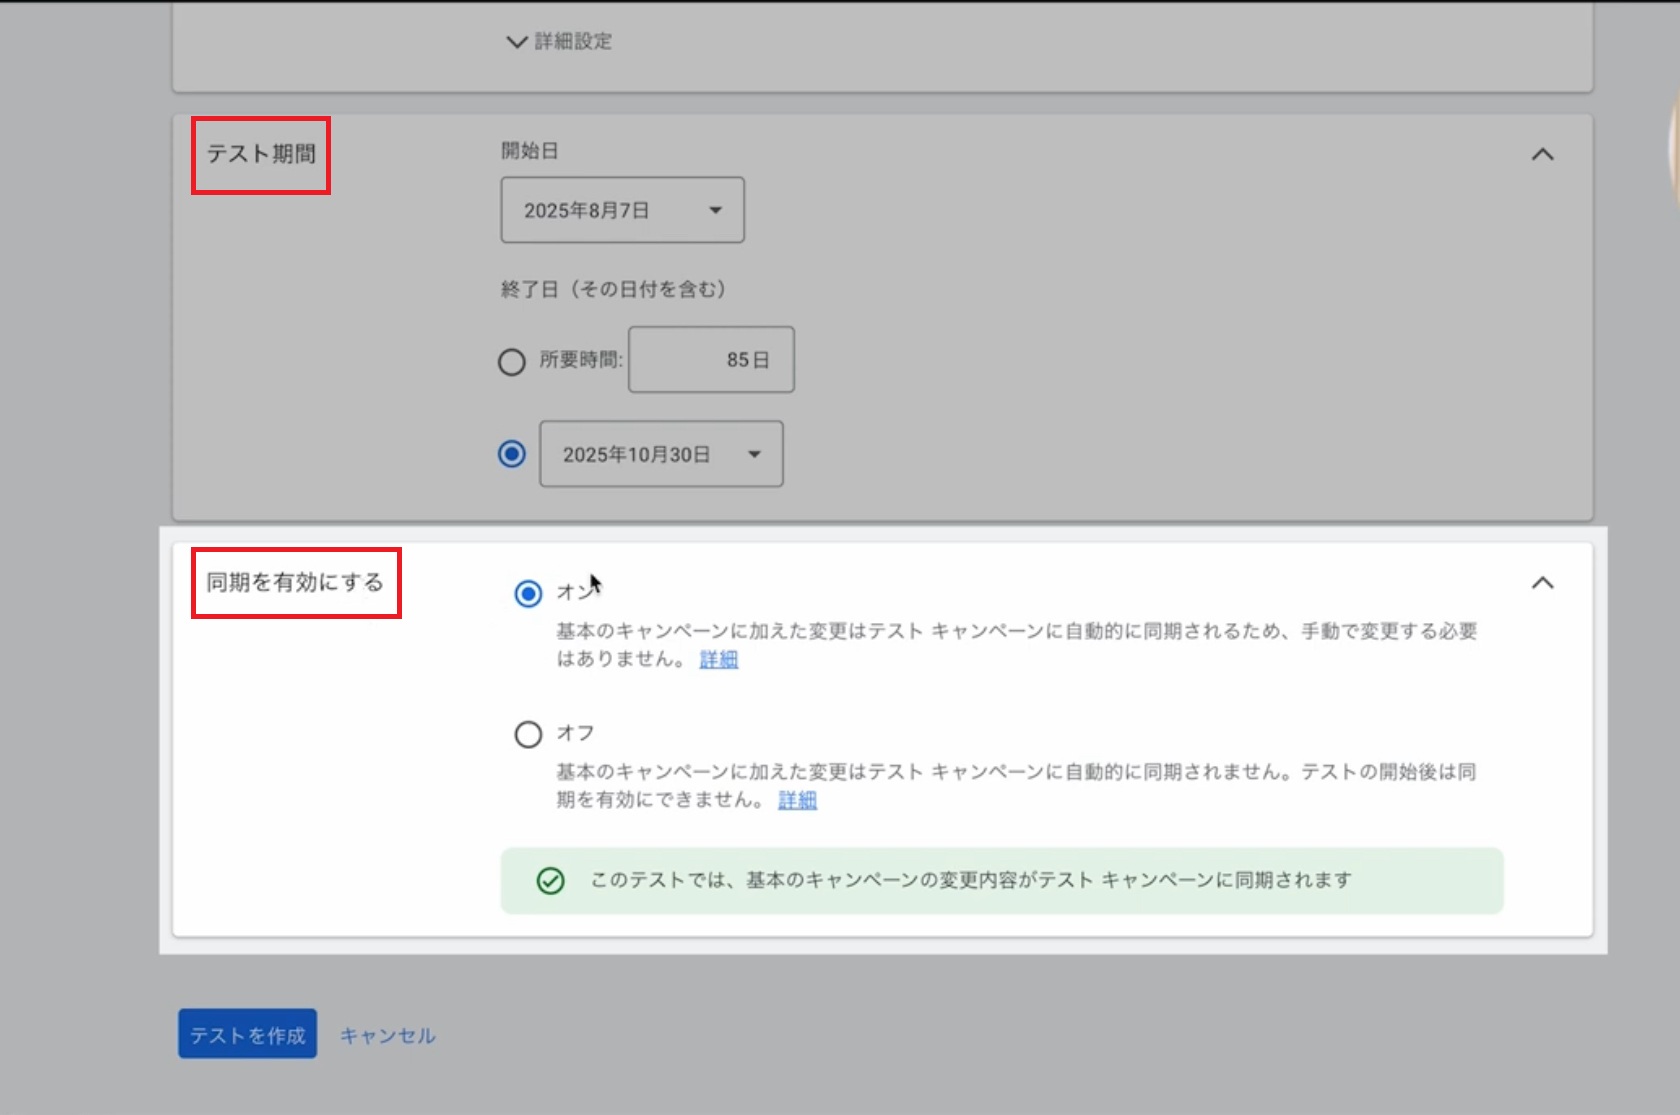Open the 2025年10月30日 end date dropdown

pos(661,454)
